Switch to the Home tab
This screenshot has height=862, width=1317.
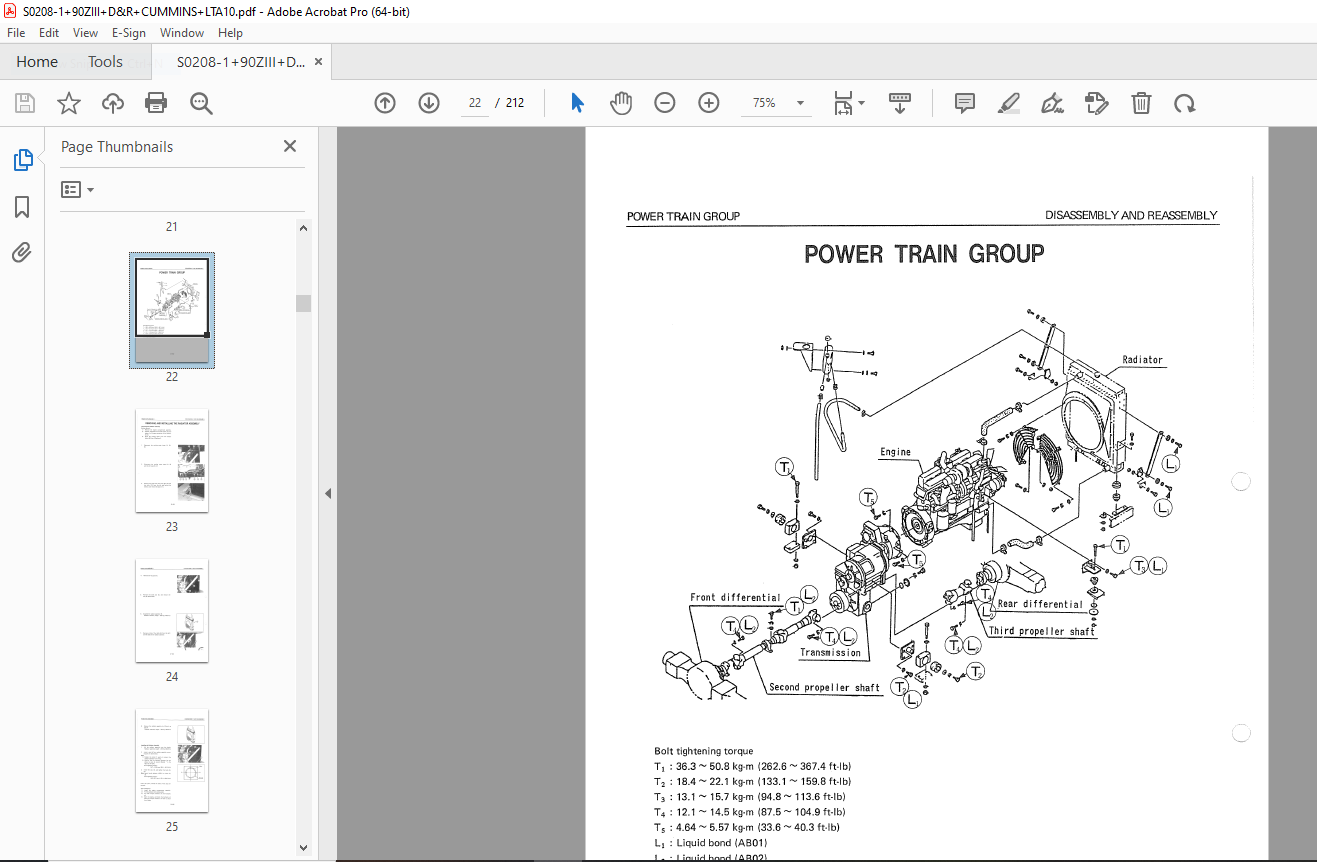[37, 62]
